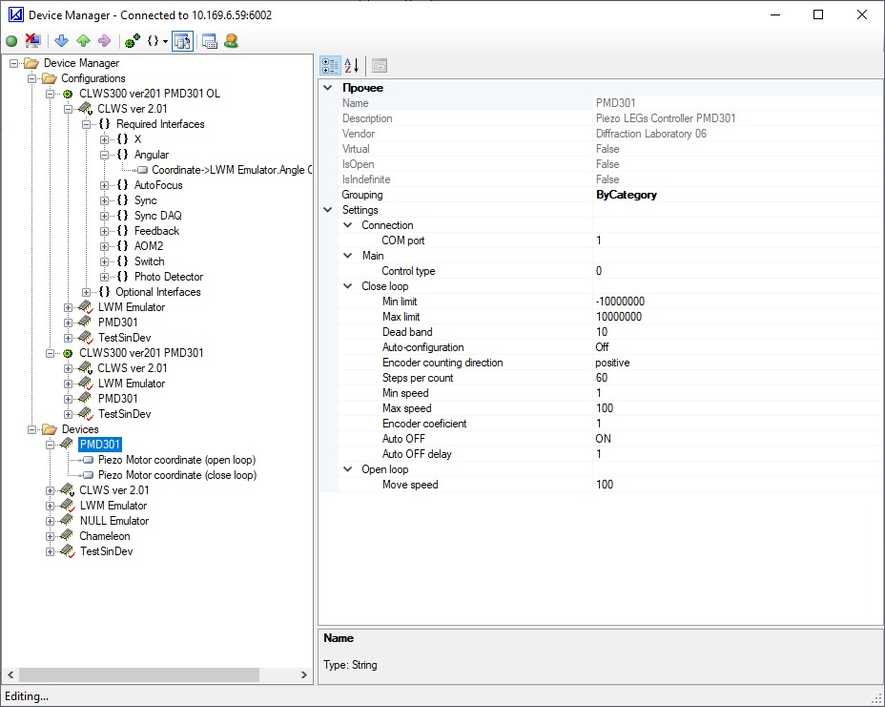The height and width of the screenshot is (707, 885).
Task: Click the green connect status icon
Action: [10, 41]
